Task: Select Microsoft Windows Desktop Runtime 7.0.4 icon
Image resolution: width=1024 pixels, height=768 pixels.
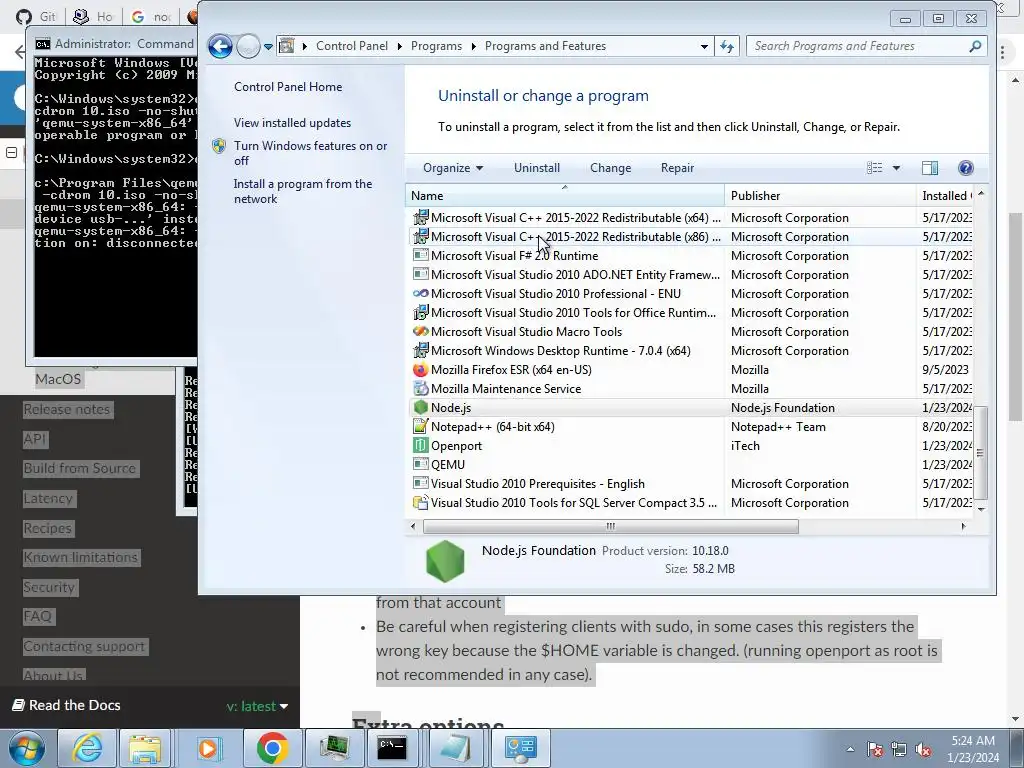Action: [x=421, y=351]
